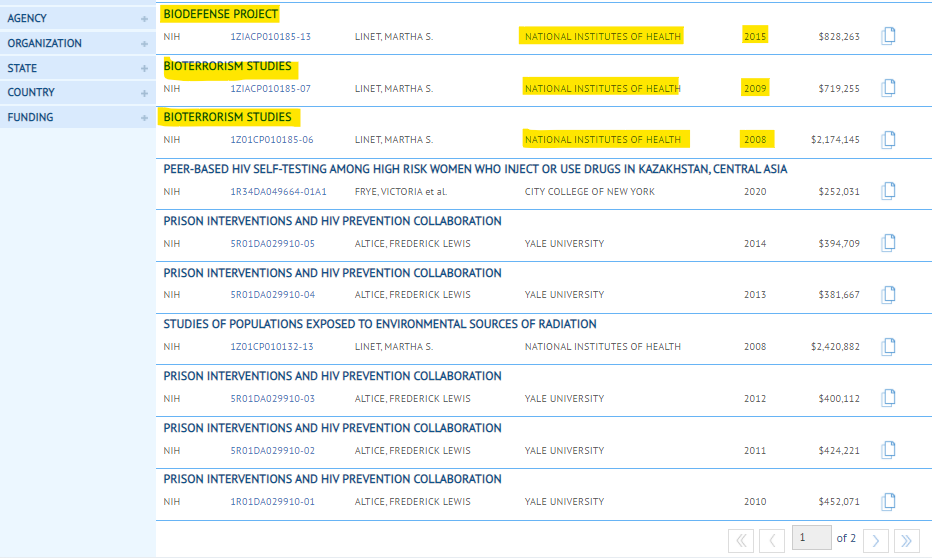
Task: Select YALE UNIVERSITY in 2013 row
Action: (564, 295)
